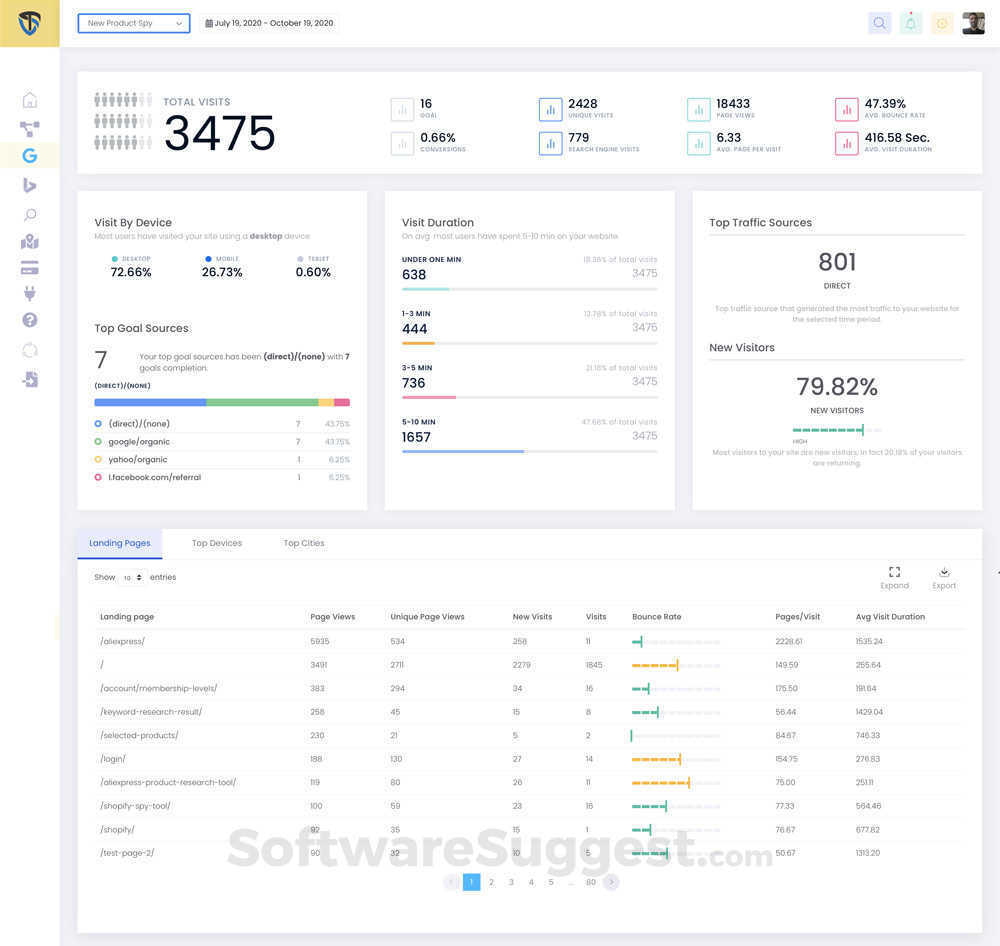Click the Top Goal Sources colored bar
The image size is (1000, 946).
[222, 402]
